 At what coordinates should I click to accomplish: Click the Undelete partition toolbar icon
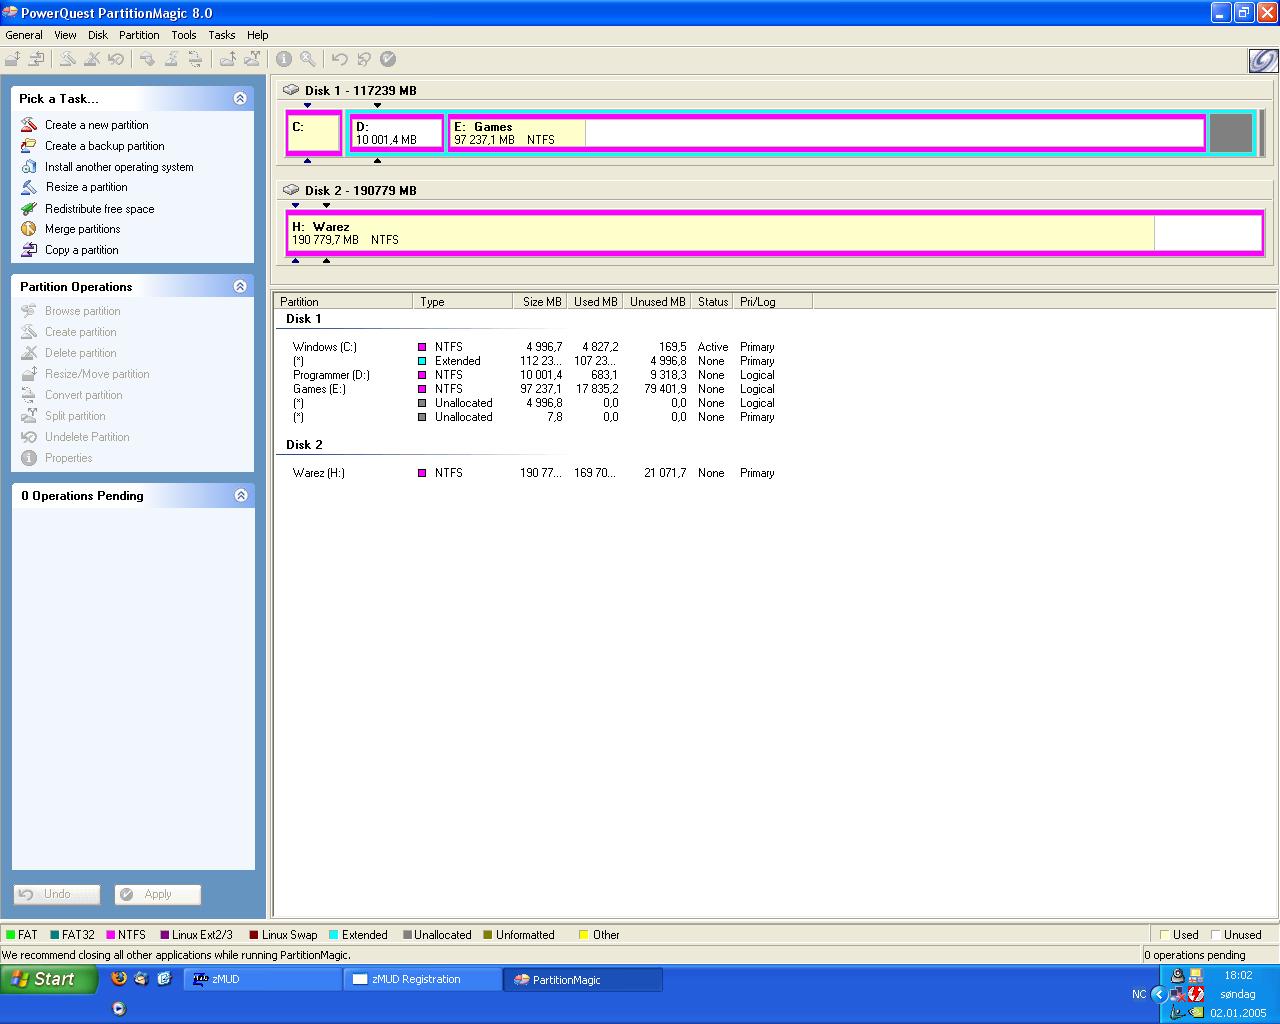click(x=116, y=59)
